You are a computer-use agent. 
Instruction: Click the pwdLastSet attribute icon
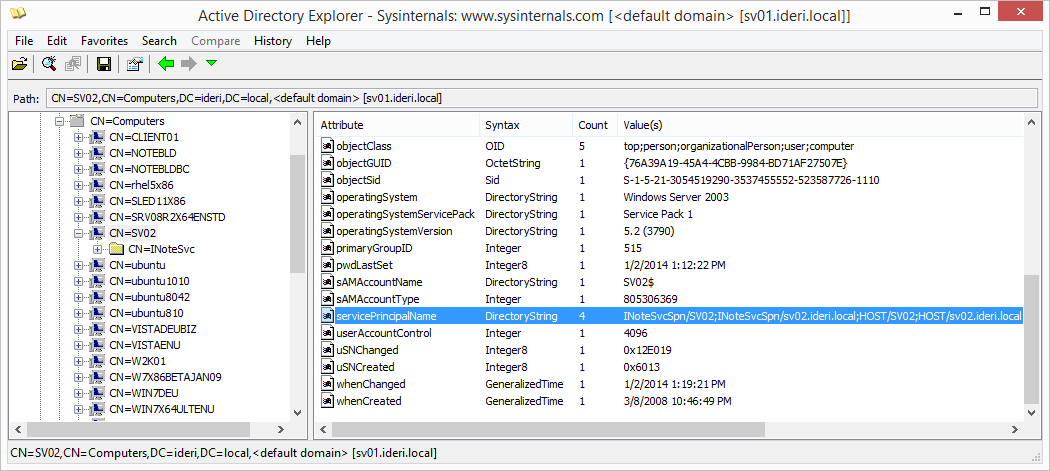[327, 265]
